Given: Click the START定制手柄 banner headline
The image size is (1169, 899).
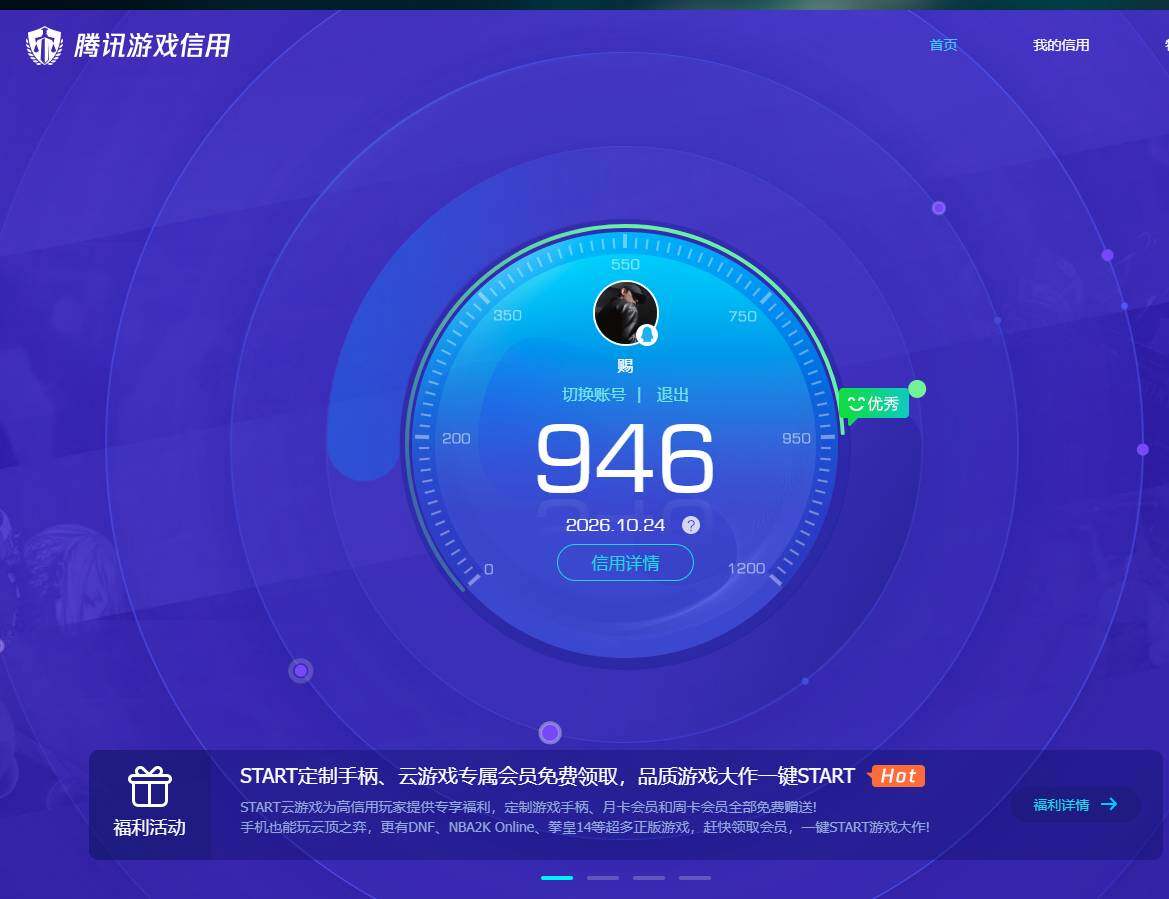Looking at the screenshot, I should tap(546, 776).
